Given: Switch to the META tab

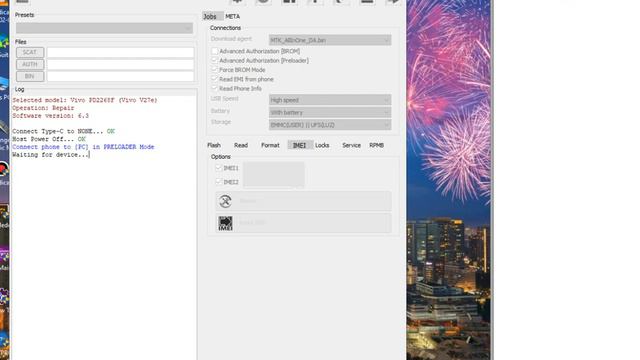Looking at the screenshot, I should (x=233, y=16).
